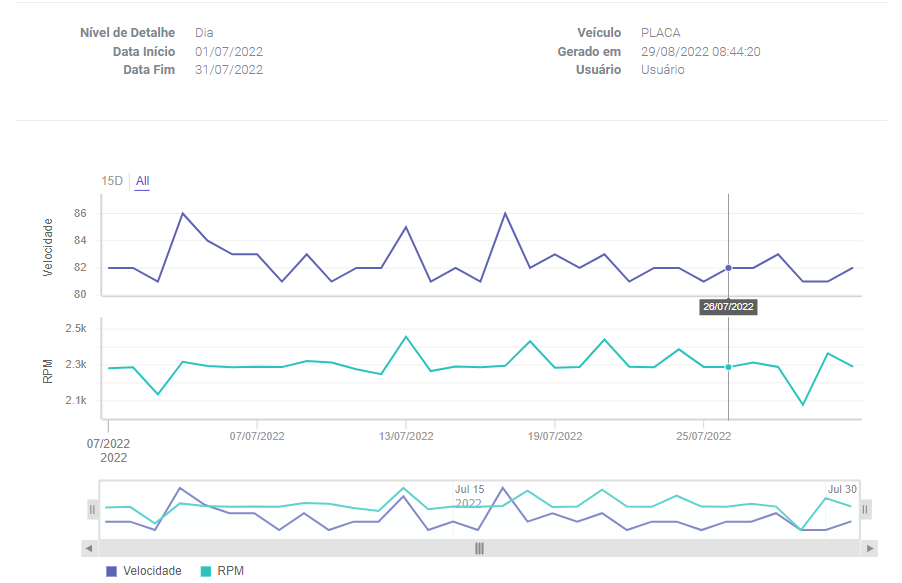Screen dimensions: 902x583
Task: Click the 2.1k tick on the RPM axis
Action: [x=76, y=401]
